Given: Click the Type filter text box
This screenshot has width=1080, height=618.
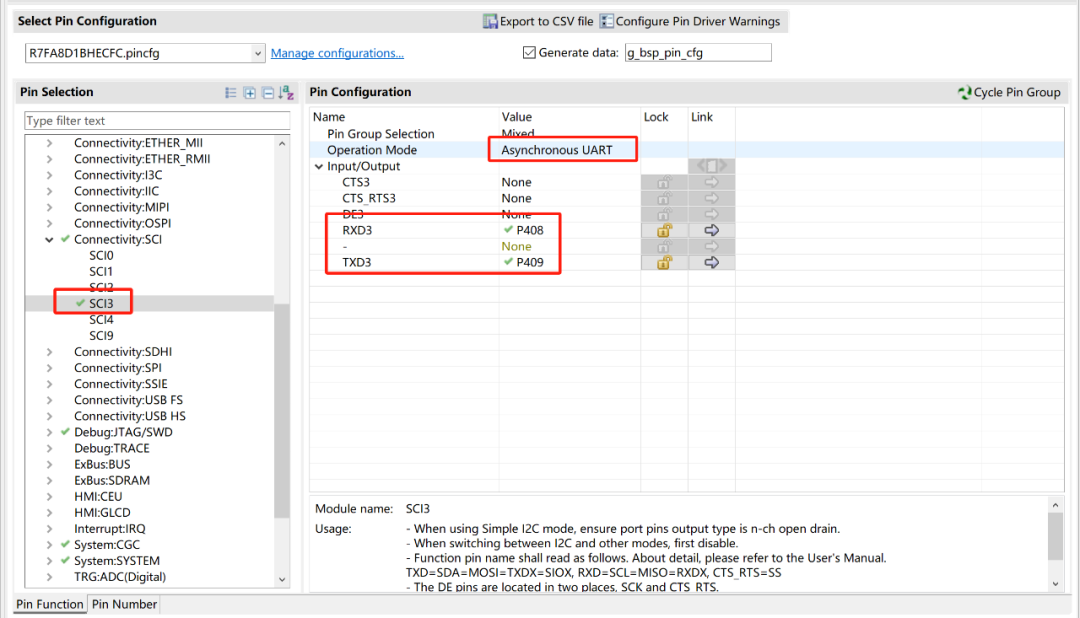Looking at the screenshot, I should [x=157, y=121].
